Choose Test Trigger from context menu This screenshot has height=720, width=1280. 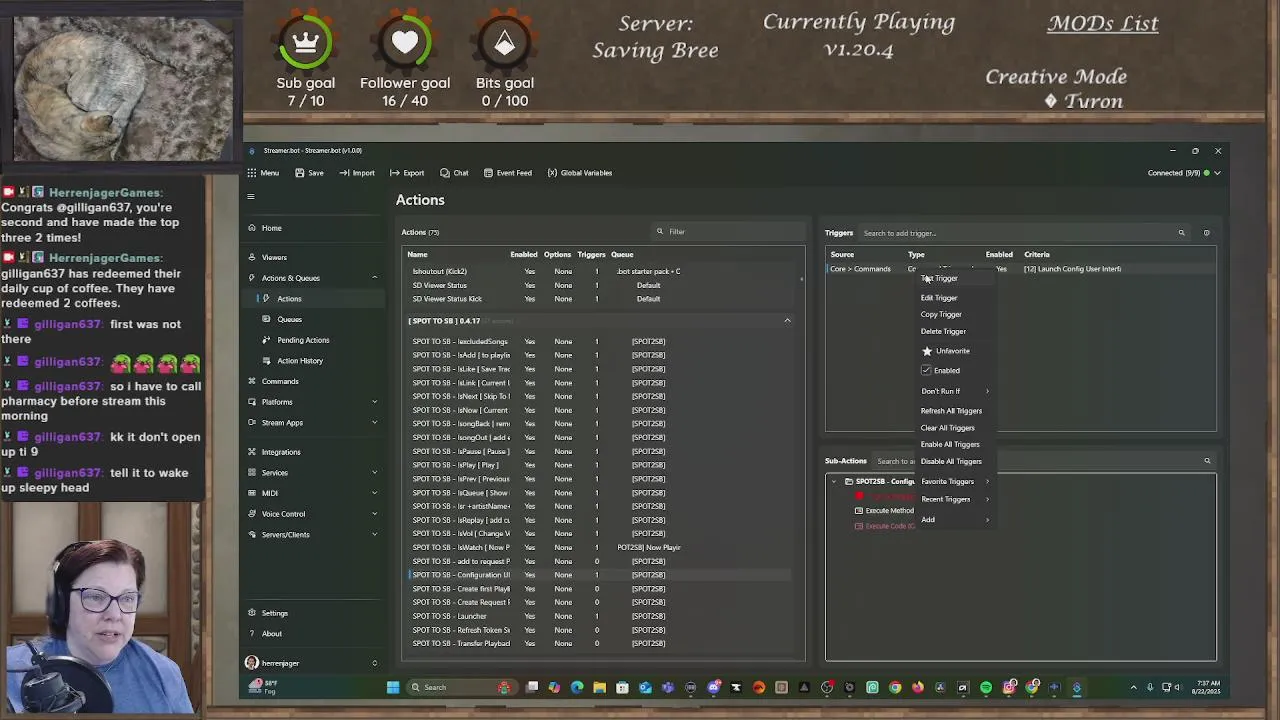(939, 278)
